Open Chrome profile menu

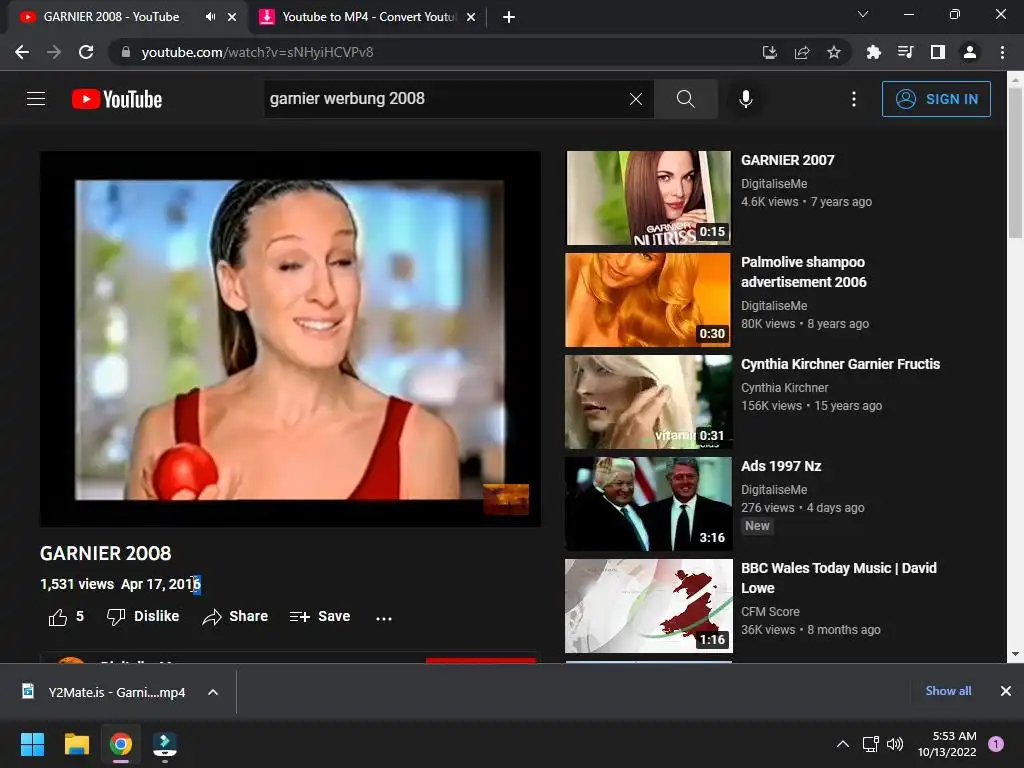point(970,52)
